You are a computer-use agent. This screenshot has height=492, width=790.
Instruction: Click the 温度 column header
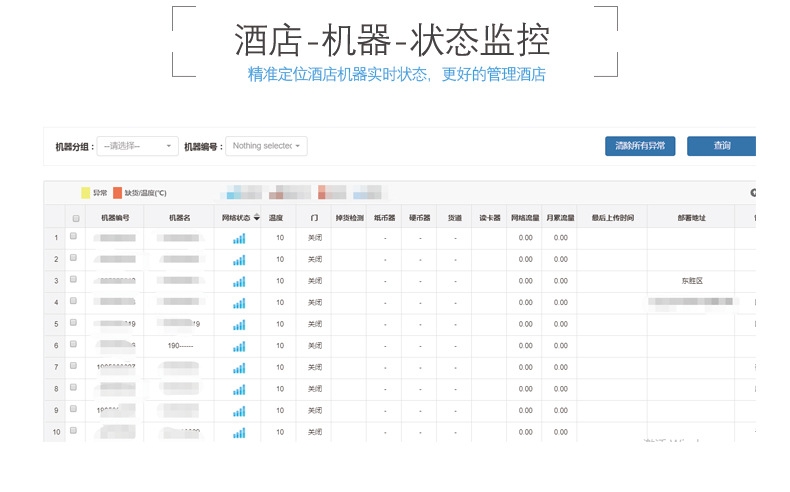(x=276, y=217)
